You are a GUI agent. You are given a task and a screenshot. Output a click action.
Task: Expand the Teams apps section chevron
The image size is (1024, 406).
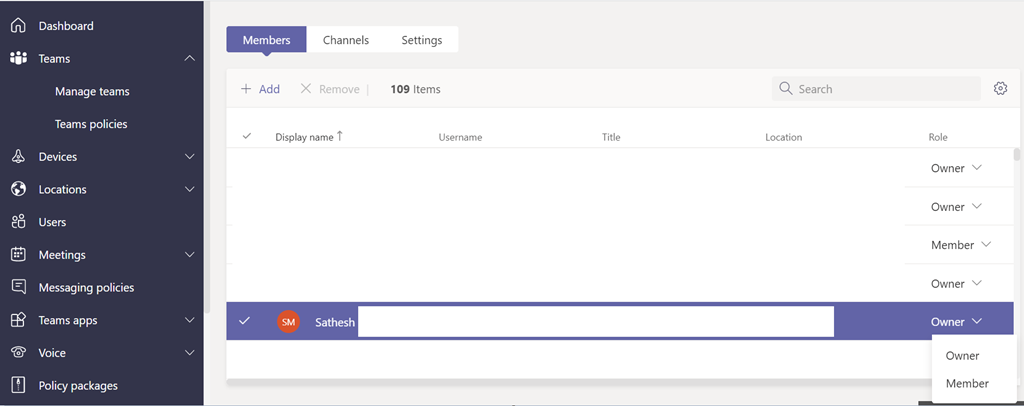point(189,320)
